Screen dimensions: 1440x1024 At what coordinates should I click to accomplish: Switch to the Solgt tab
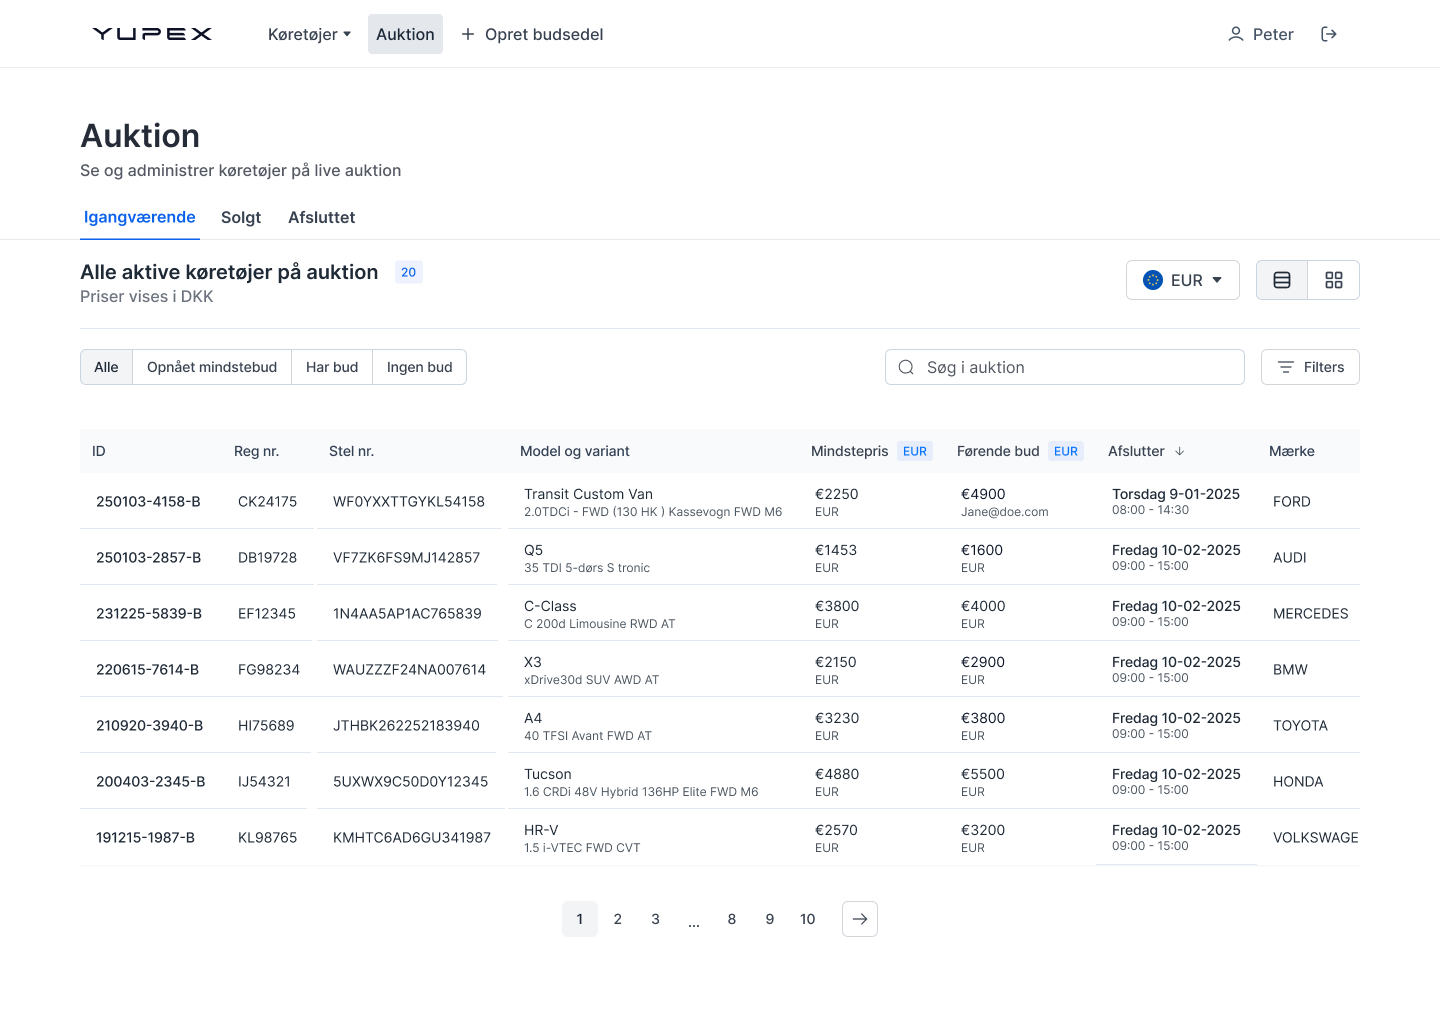pos(241,217)
